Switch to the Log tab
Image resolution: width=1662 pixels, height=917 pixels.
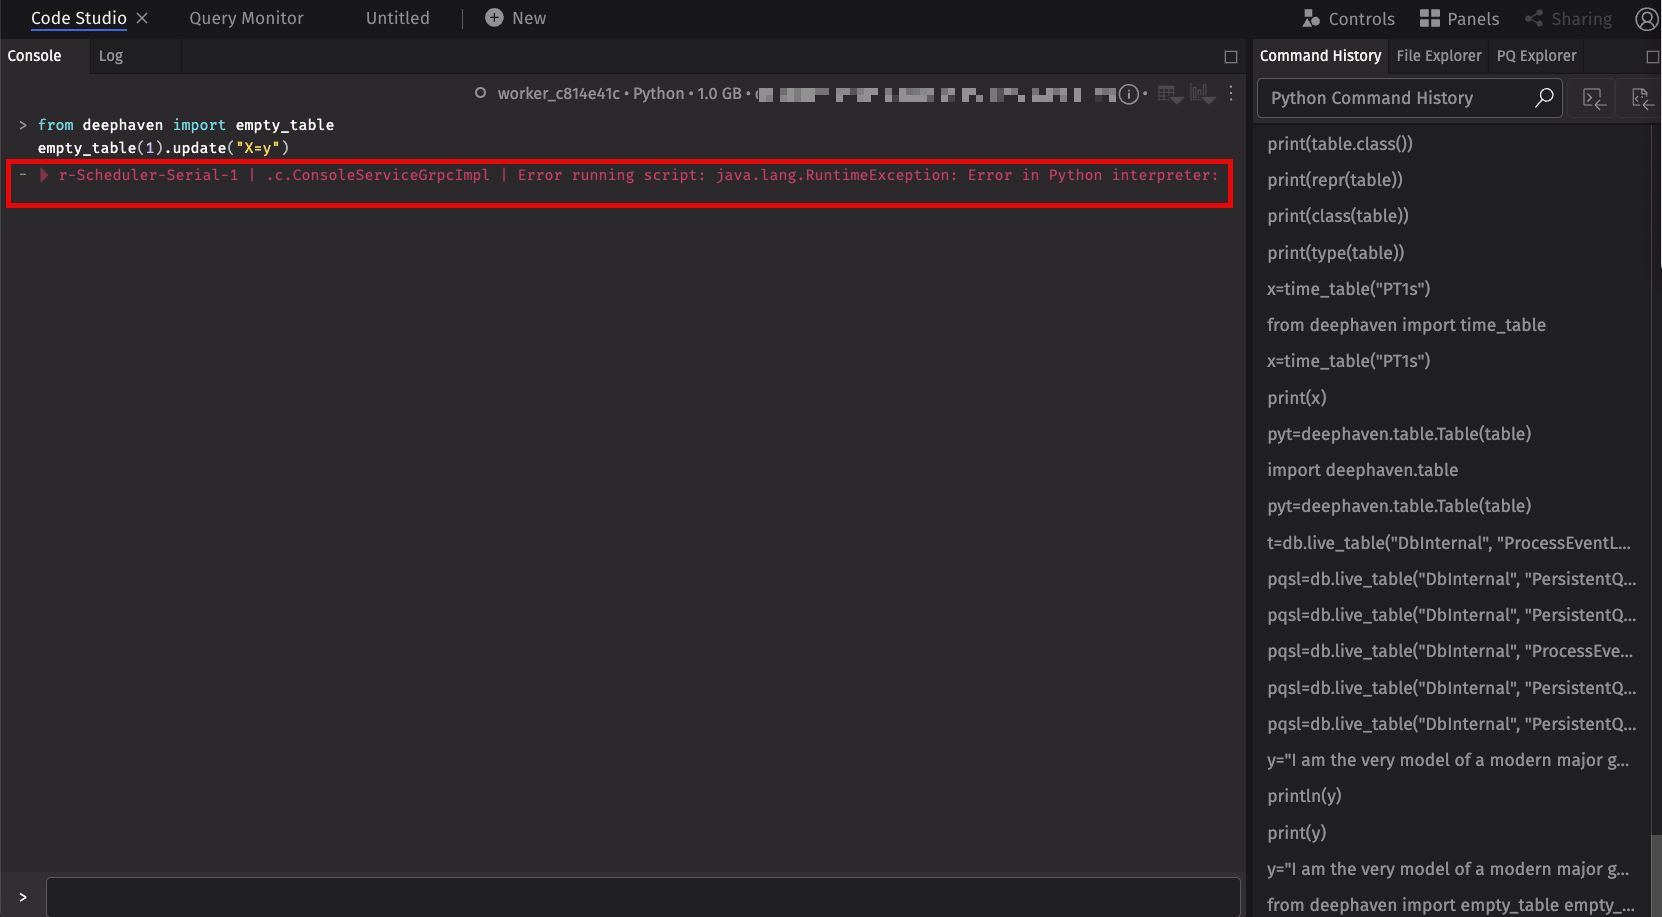(x=111, y=56)
